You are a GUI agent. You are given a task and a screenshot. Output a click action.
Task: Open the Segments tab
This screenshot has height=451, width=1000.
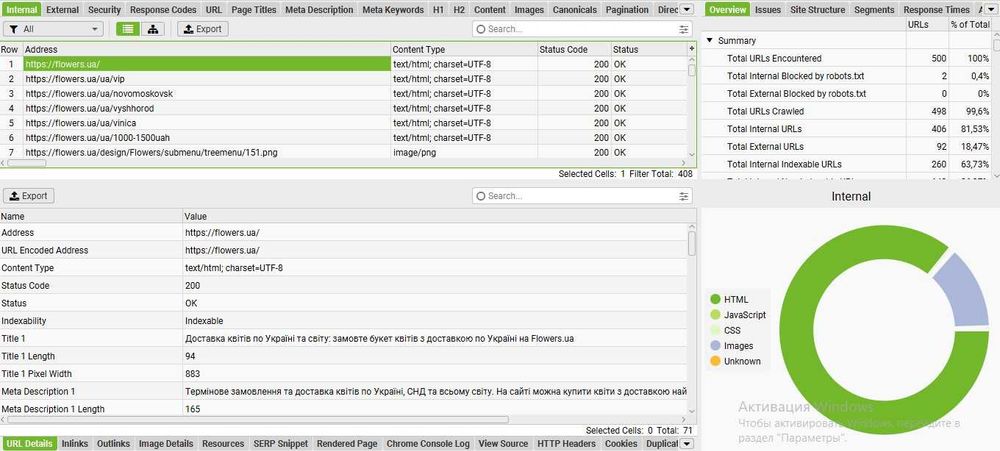[874, 10]
